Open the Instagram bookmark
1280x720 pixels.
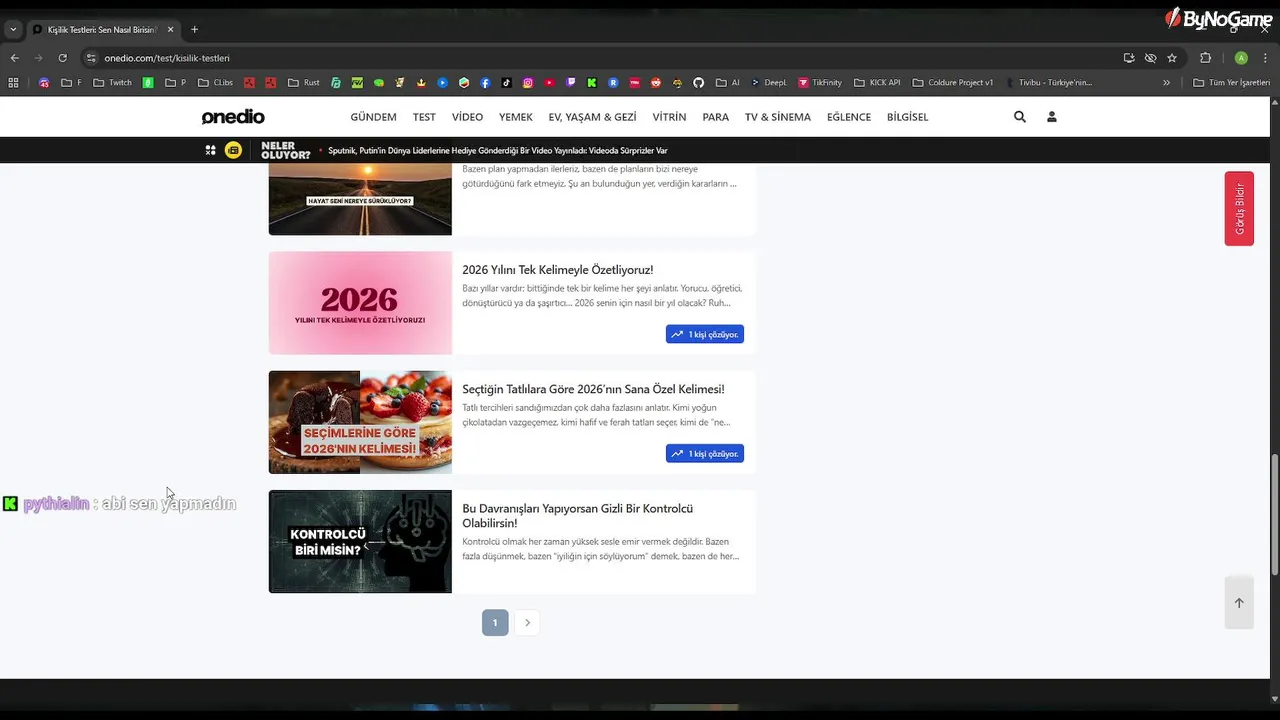pos(527,83)
